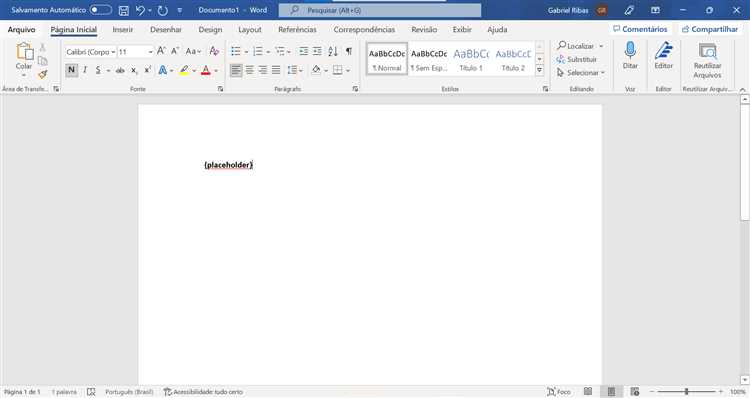Click the Save icon in title bar
The height and width of the screenshot is (398, 750).
pyautogui.click(x=123, y=10)
